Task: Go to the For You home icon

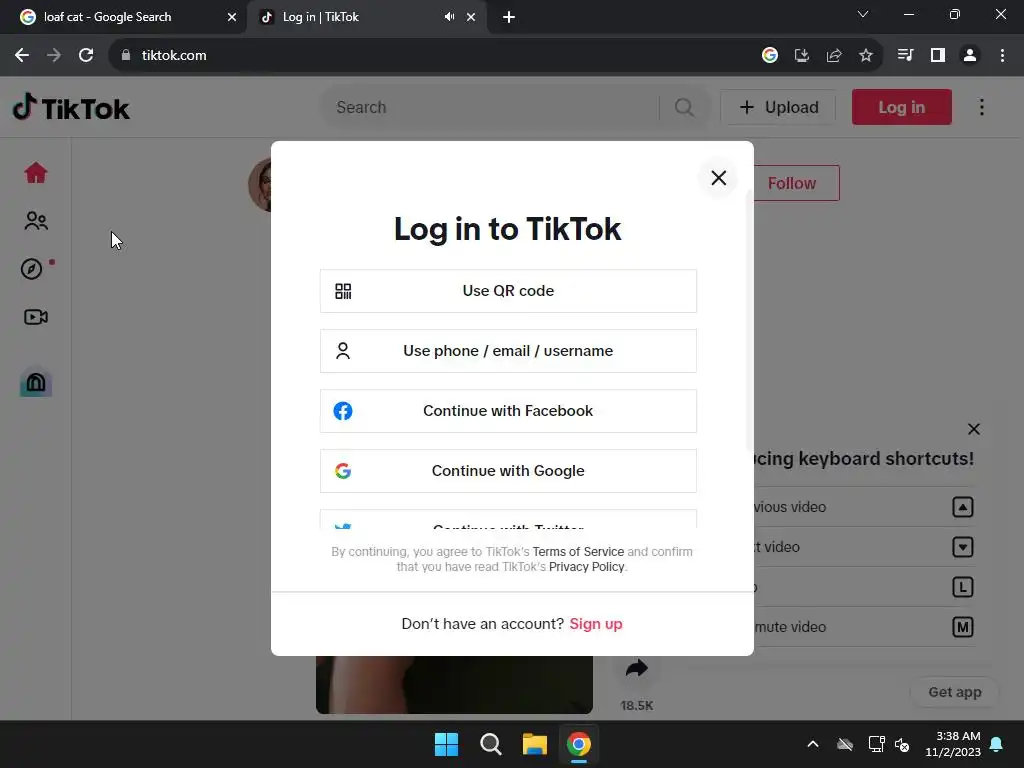Action: click(x=36, y=173)
